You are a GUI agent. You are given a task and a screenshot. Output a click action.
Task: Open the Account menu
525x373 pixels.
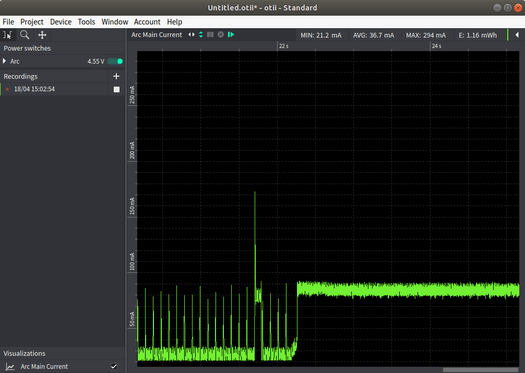(147, 22)
